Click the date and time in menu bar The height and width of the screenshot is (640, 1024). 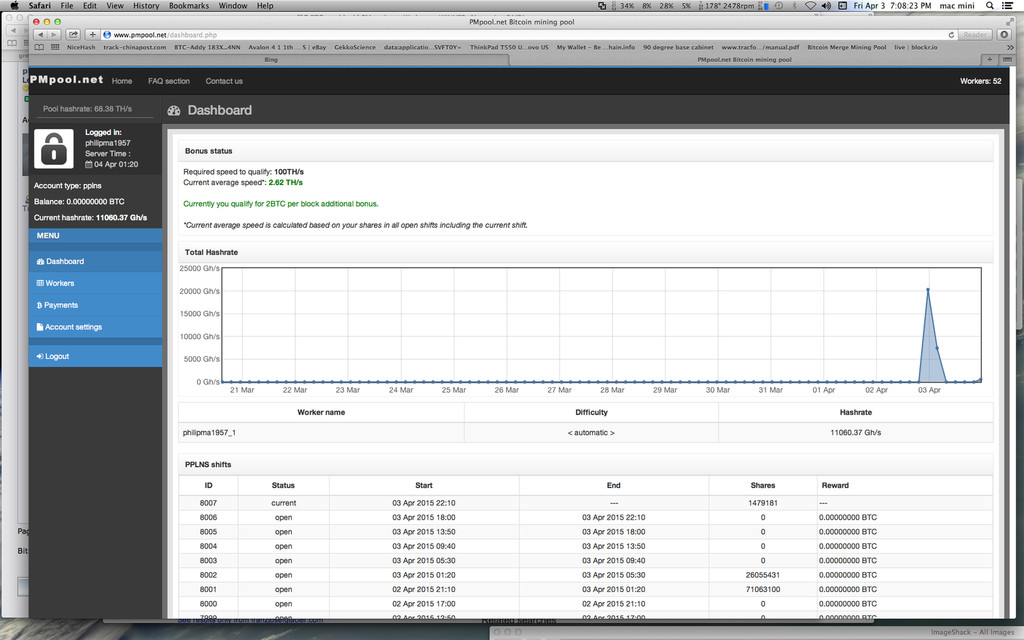point(892,5)
